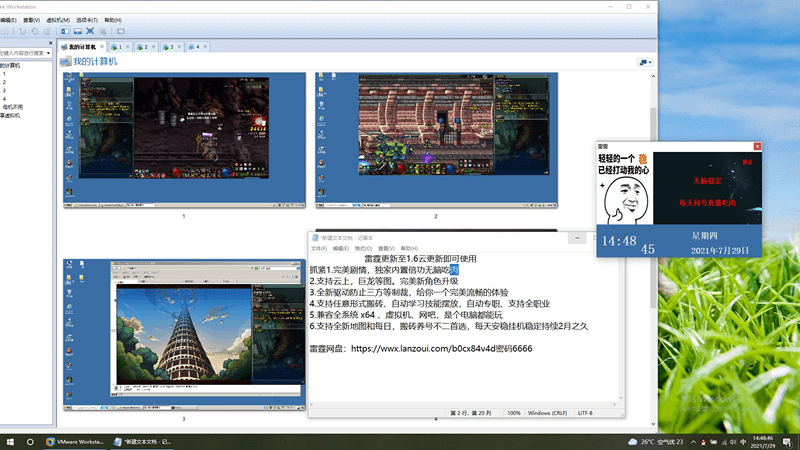Click the QQ penguin tray icon
The height and width of the screenshot is (450, 800).
coord(704,442)
